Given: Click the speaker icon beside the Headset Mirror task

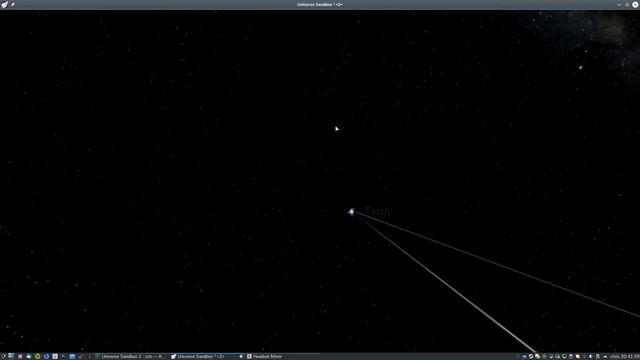Looking at the screenshot, I should (x=241, y=356).
